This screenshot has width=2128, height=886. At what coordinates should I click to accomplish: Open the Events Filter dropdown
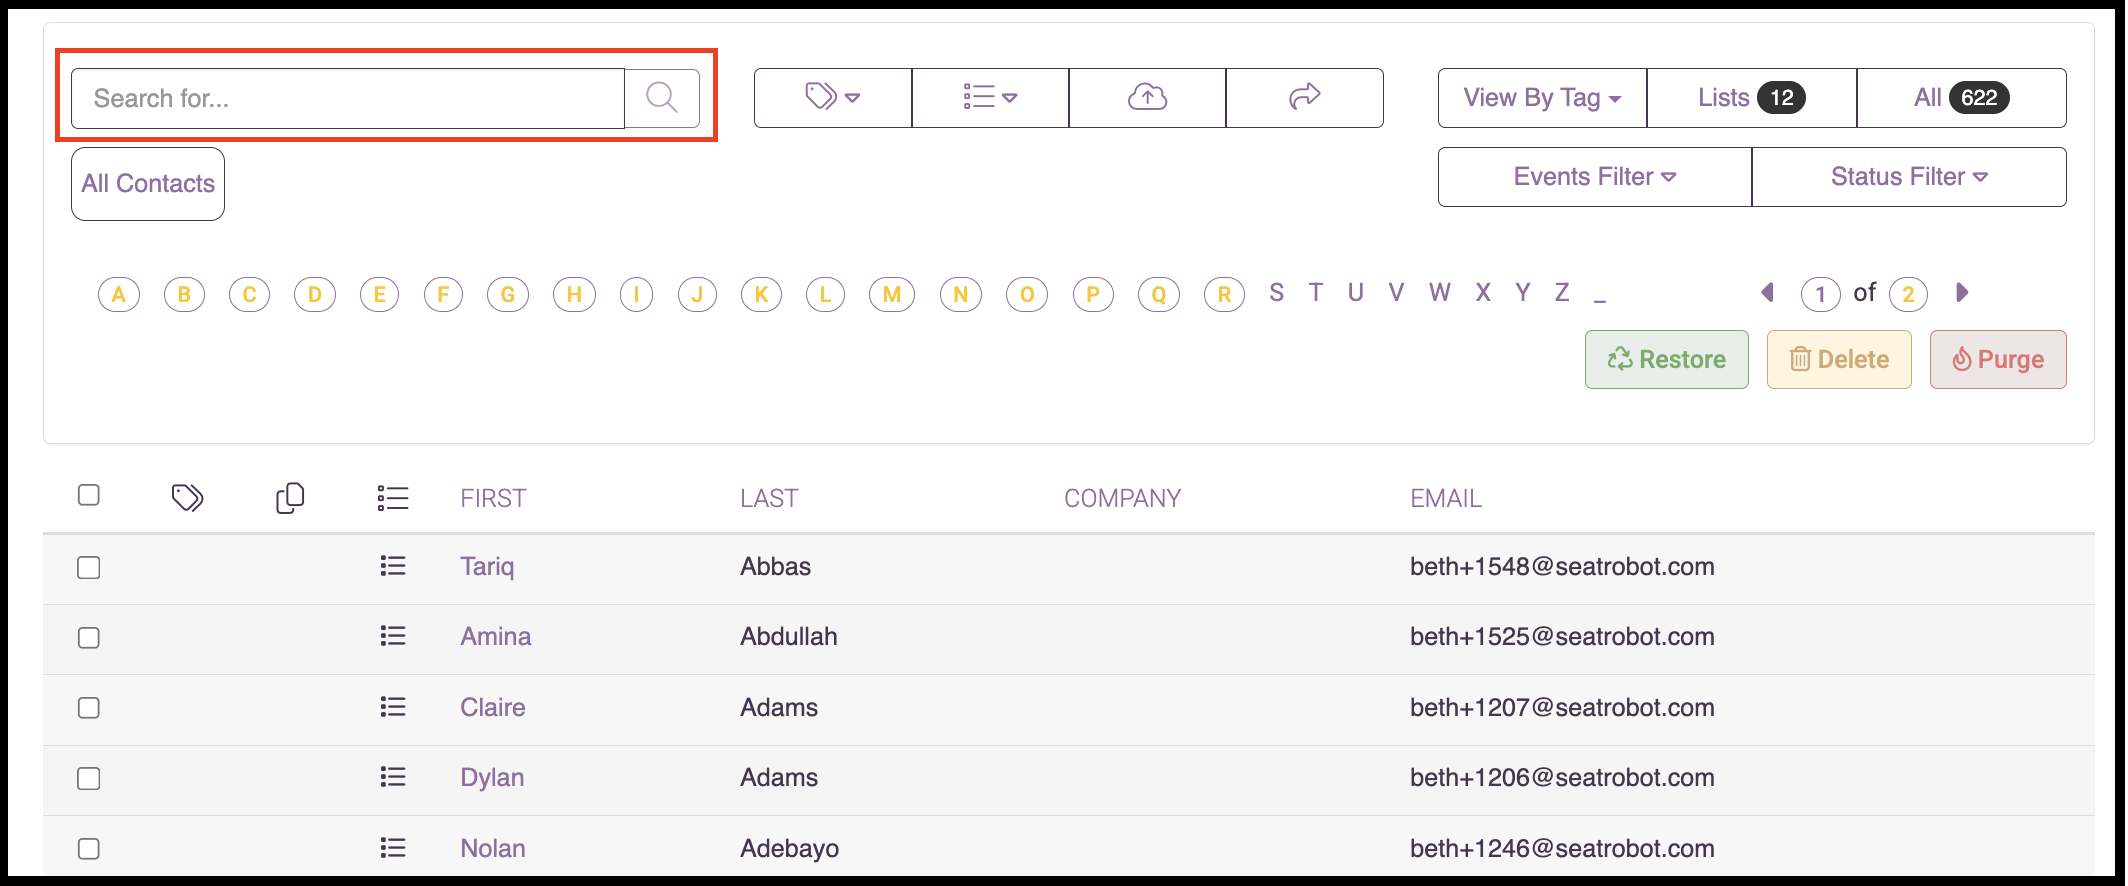(1595, 177)
